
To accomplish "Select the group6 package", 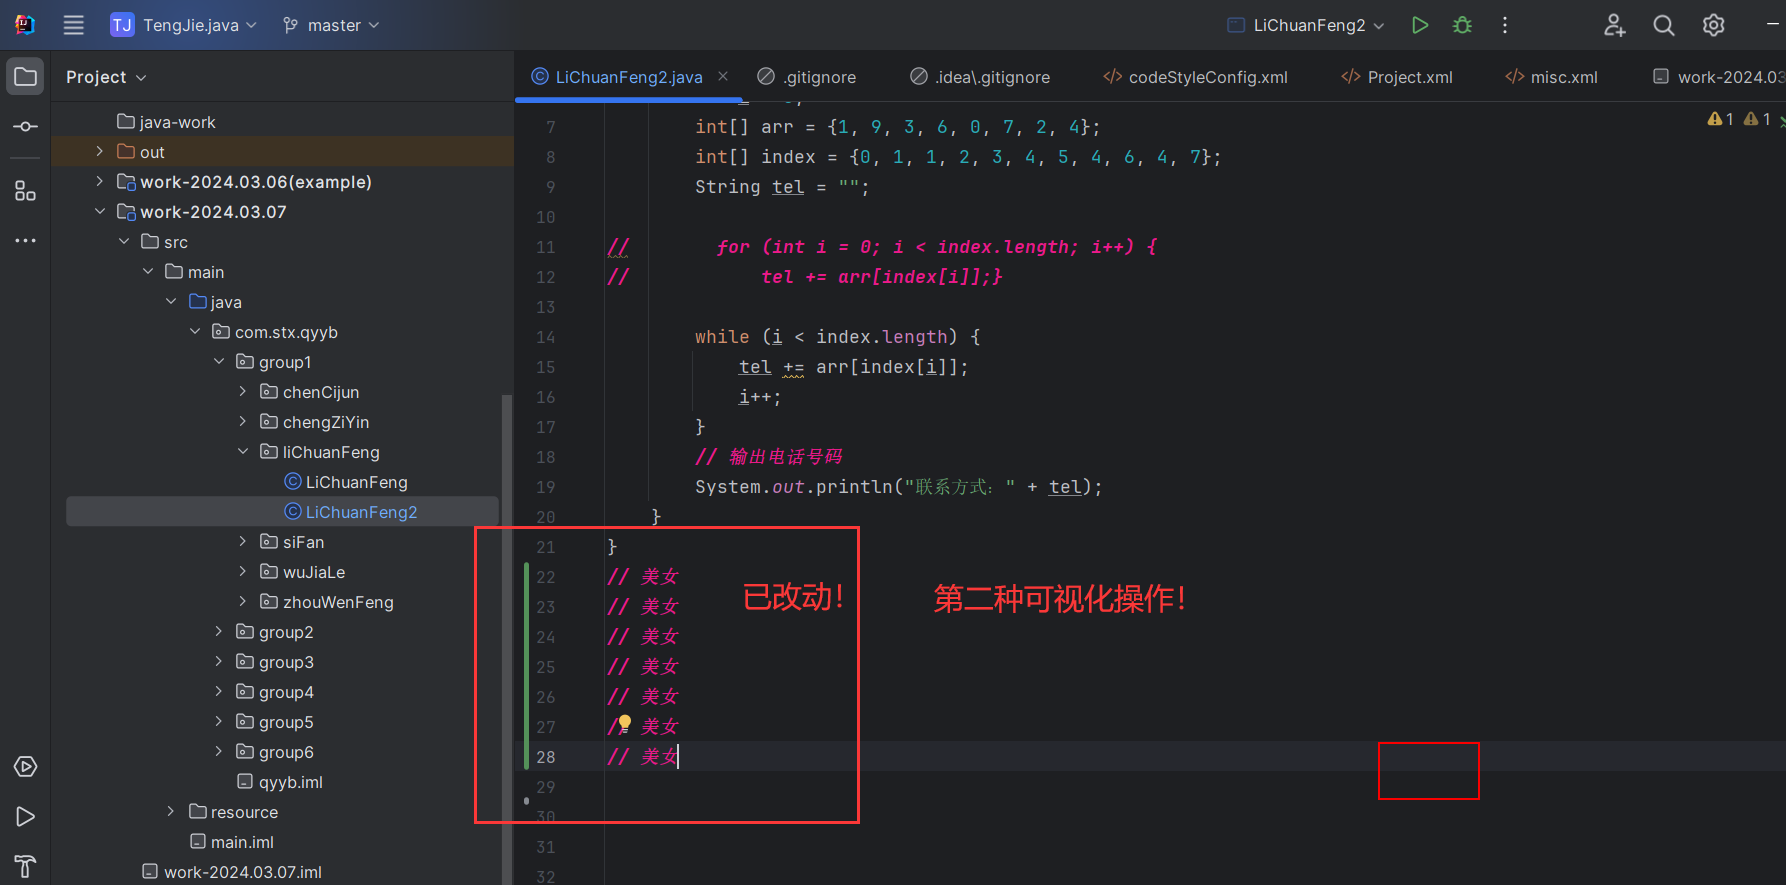I will tap(274, 751).
